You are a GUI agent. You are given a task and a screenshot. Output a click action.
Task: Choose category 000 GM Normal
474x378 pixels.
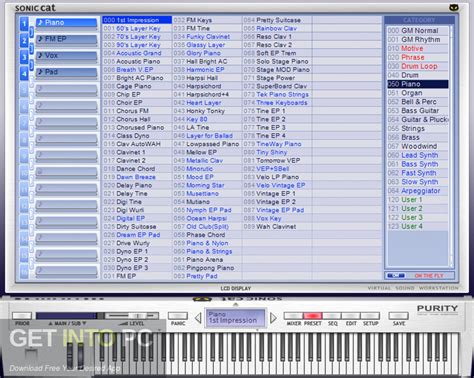[x=418, y=31]
